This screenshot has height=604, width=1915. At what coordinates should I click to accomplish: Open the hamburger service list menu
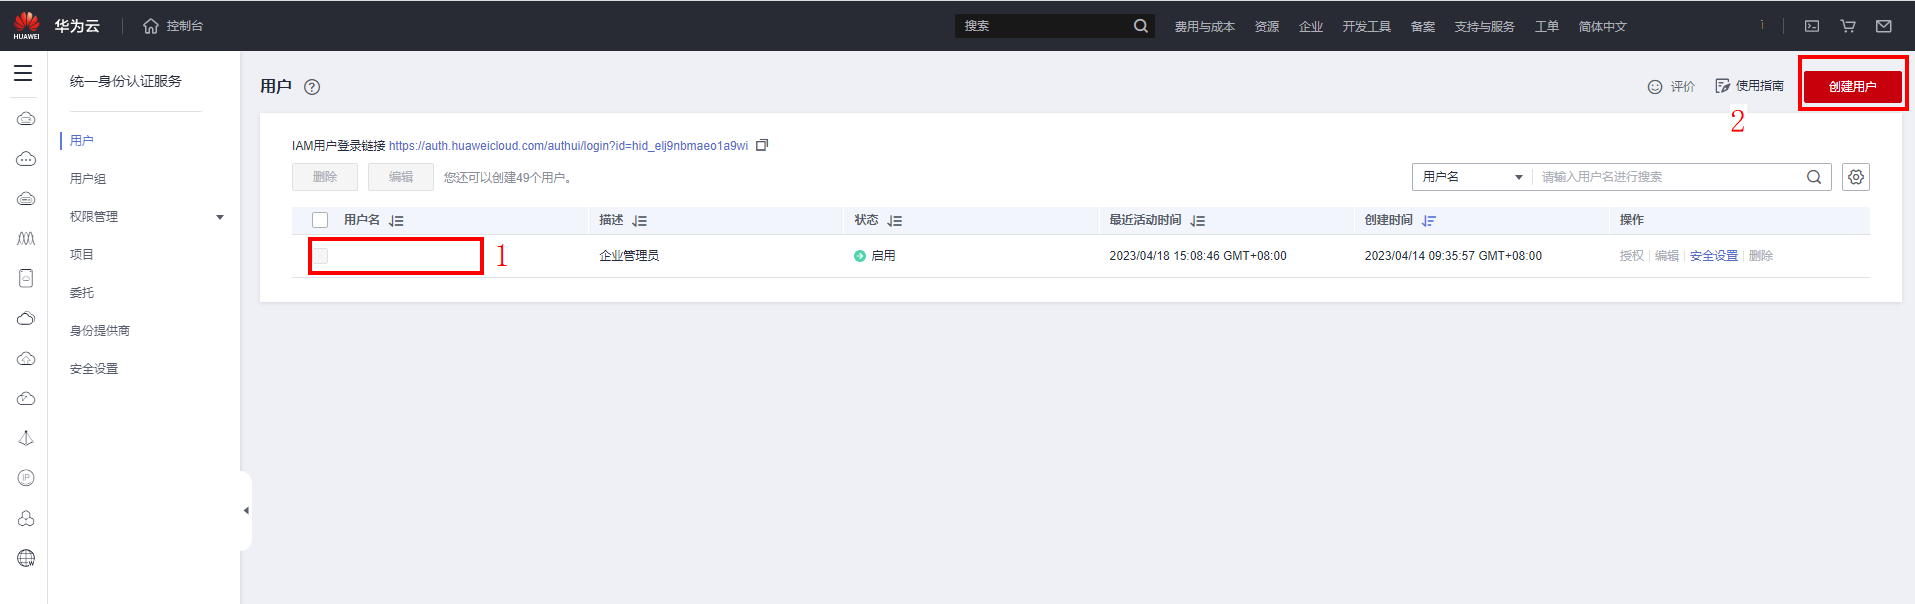click(x=23, y=73)
